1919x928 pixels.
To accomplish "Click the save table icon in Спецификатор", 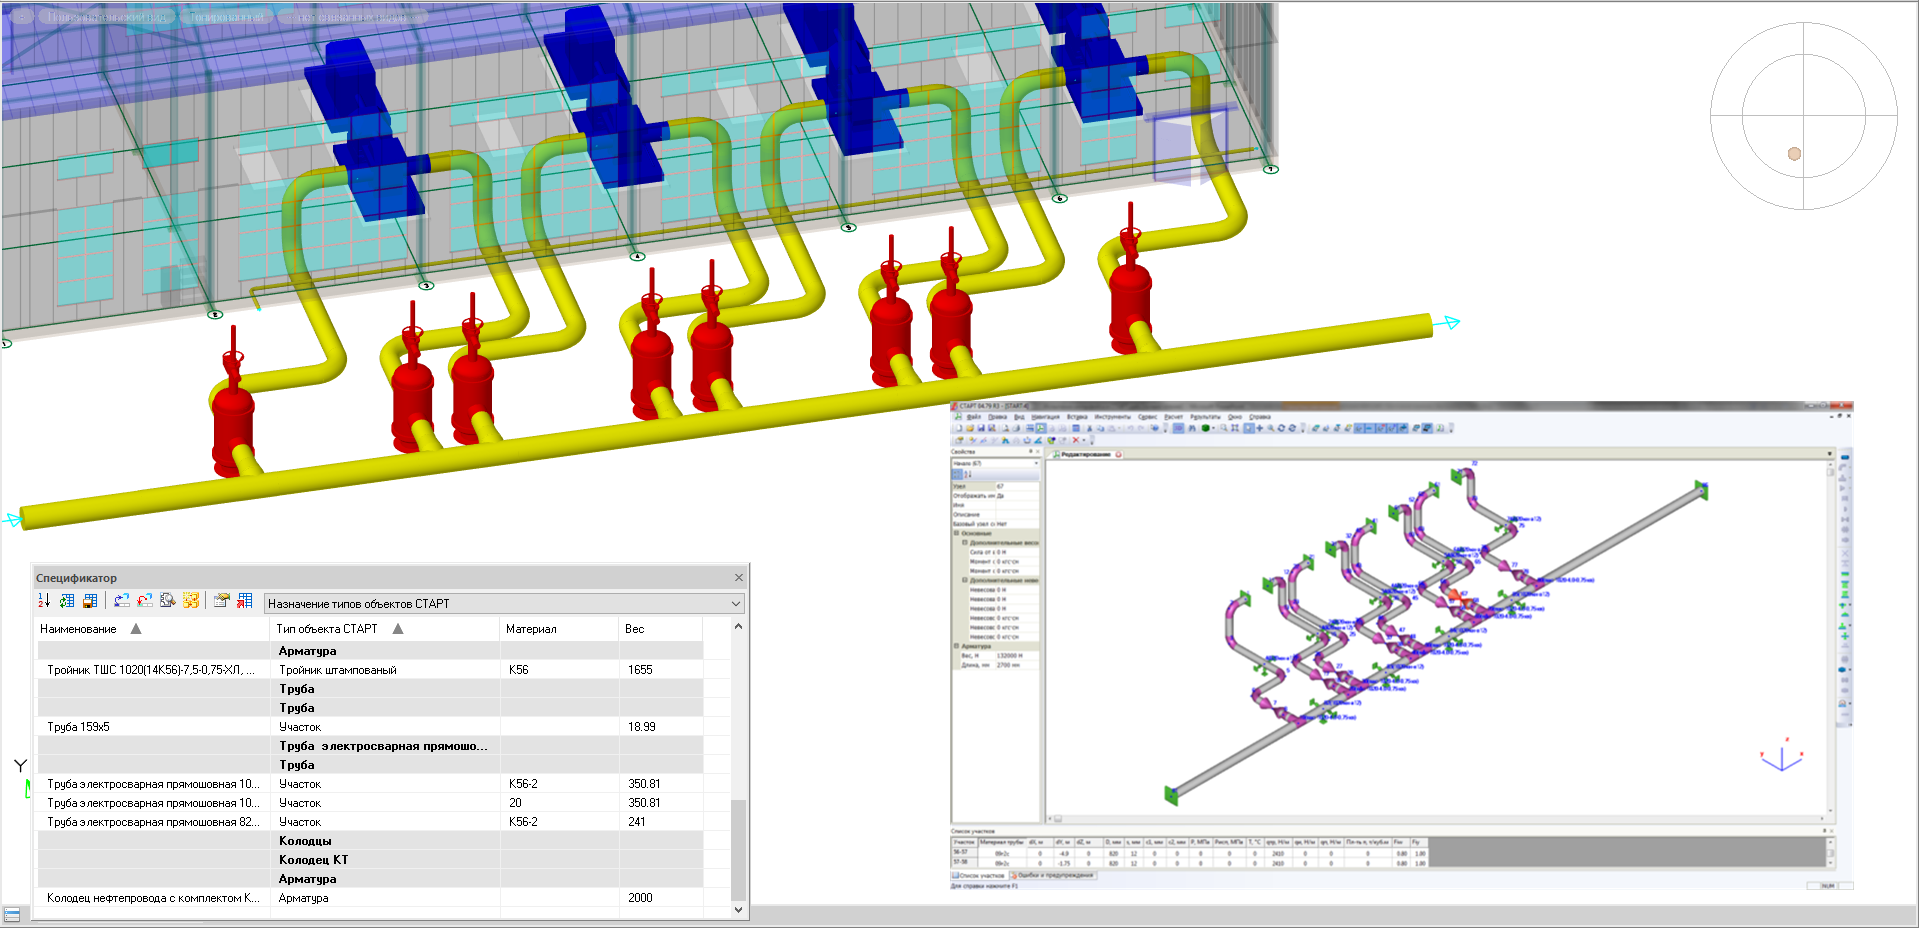I will coord(90,601).
